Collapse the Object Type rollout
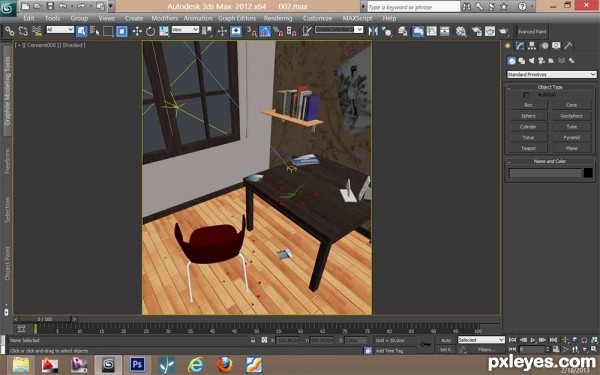This screenshot has width=600, height=375. click(550, 87)
